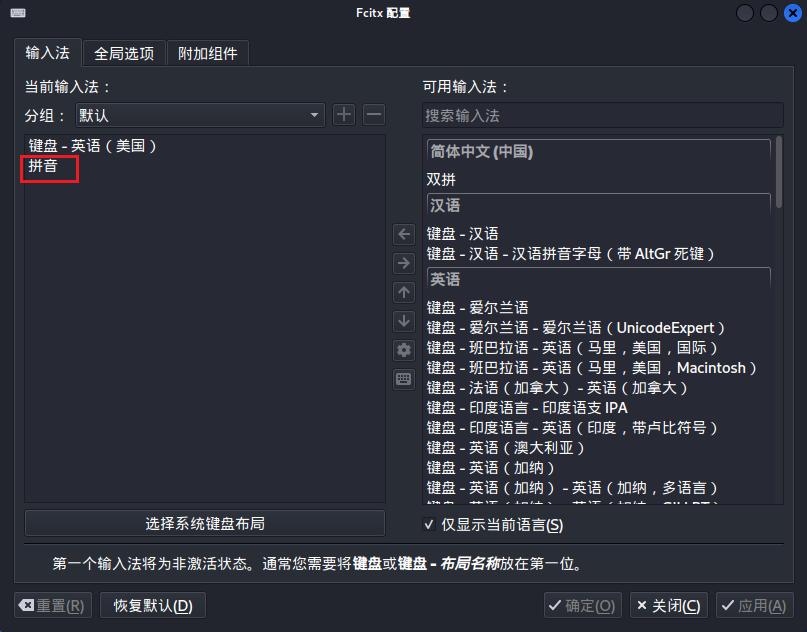
Task: Select 英语（印度，带卢比符号）entry
Action: (599, 428)
